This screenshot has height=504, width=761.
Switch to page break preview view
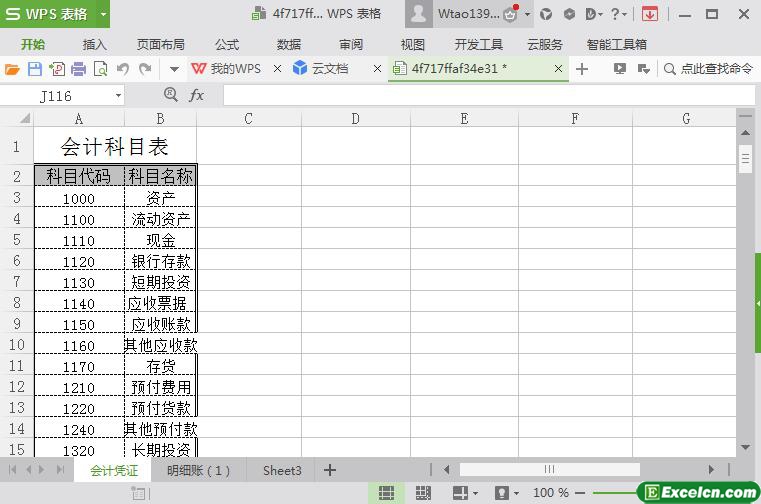coord(423,493)
